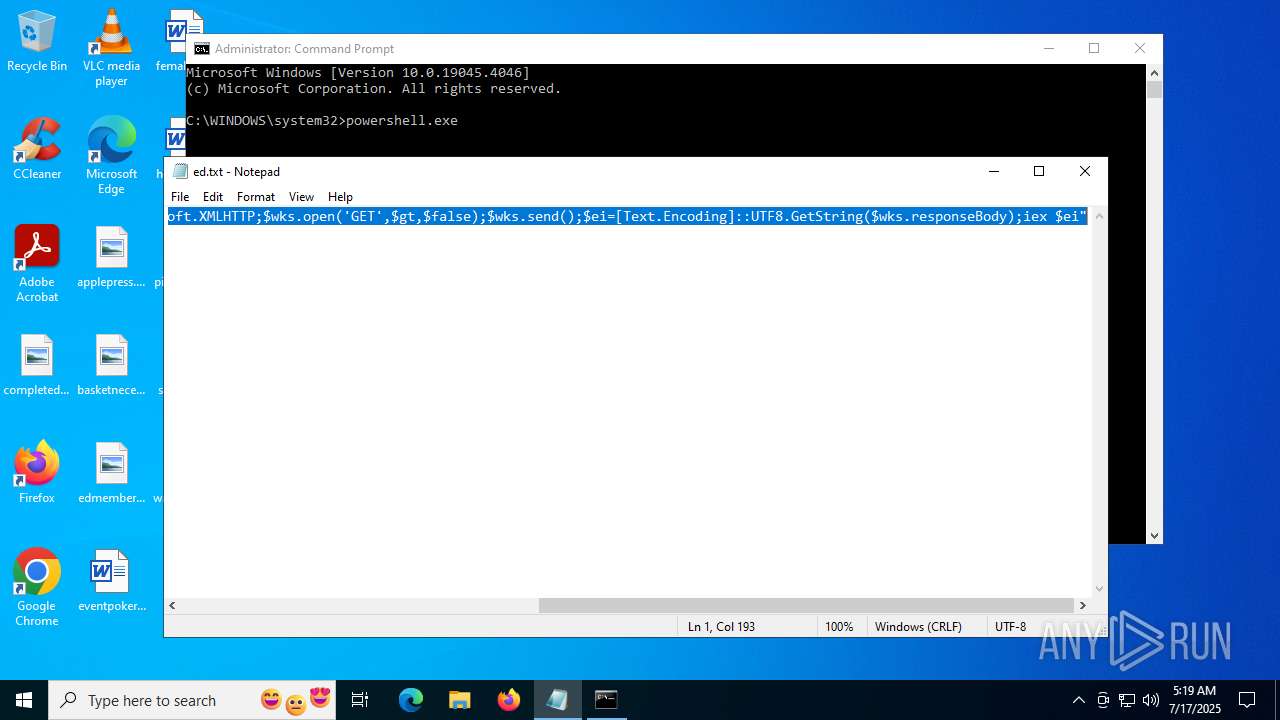Click Command Prompt scroll down arrow

tap(1155, 536)
